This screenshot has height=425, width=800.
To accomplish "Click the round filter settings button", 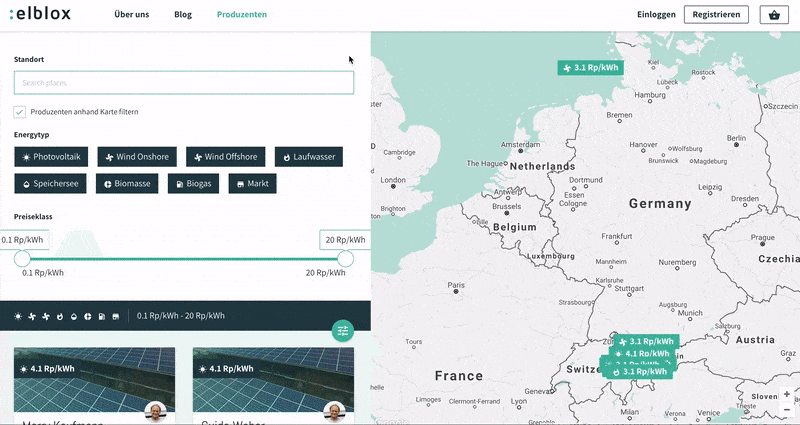I will click(343, 331).
